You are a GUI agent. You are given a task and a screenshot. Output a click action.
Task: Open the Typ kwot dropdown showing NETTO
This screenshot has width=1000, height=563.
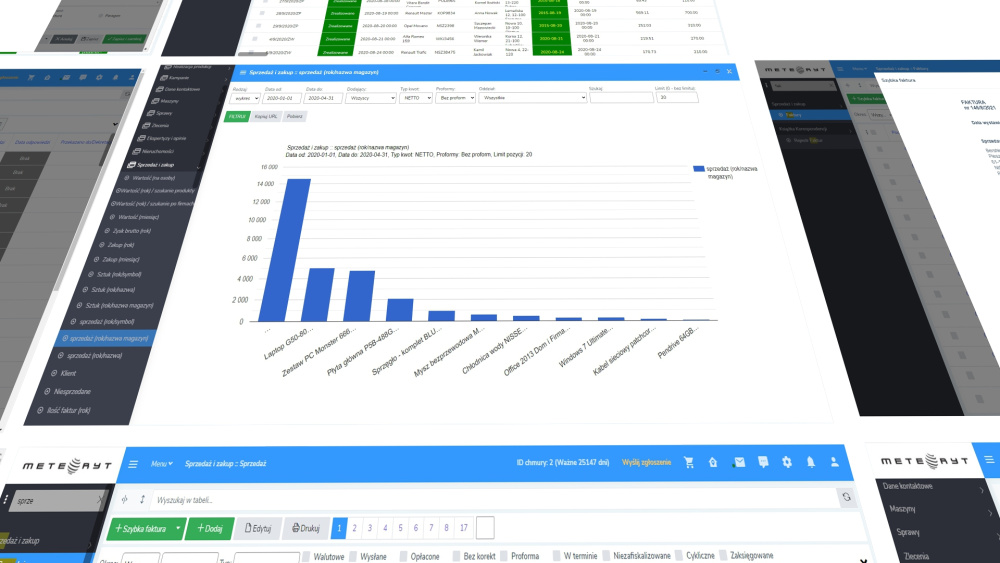click(416, 98)
